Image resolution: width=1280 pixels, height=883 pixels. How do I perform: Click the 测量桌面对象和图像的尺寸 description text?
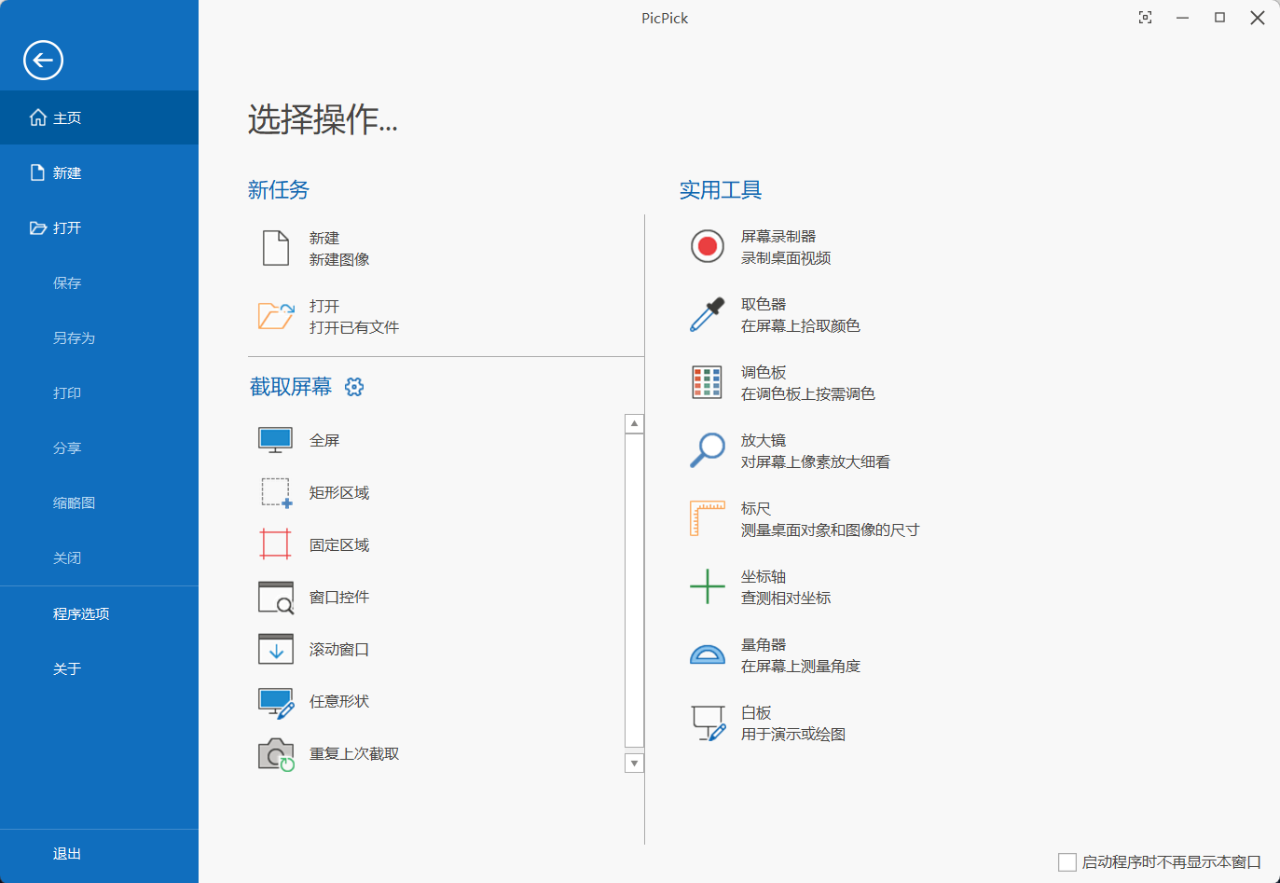tap(830, 530)
